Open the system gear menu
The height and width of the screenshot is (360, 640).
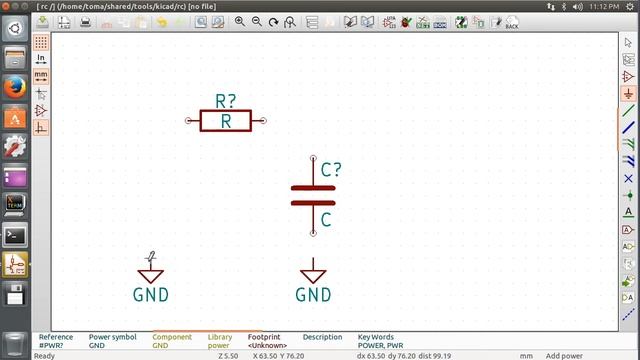[630, 7]
